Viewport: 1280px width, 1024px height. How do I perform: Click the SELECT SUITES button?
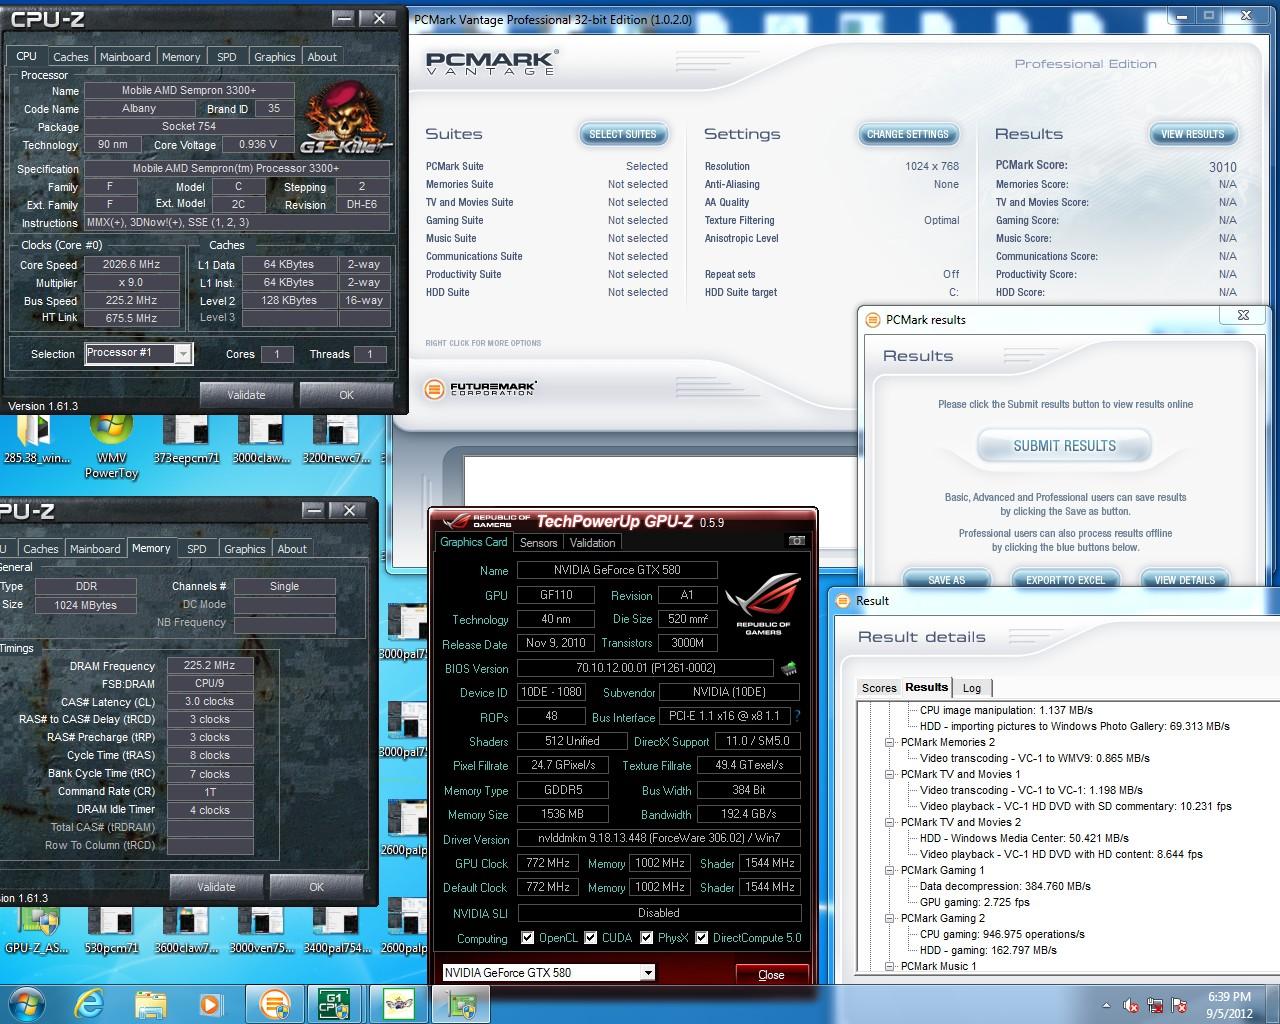coord(623,134)
